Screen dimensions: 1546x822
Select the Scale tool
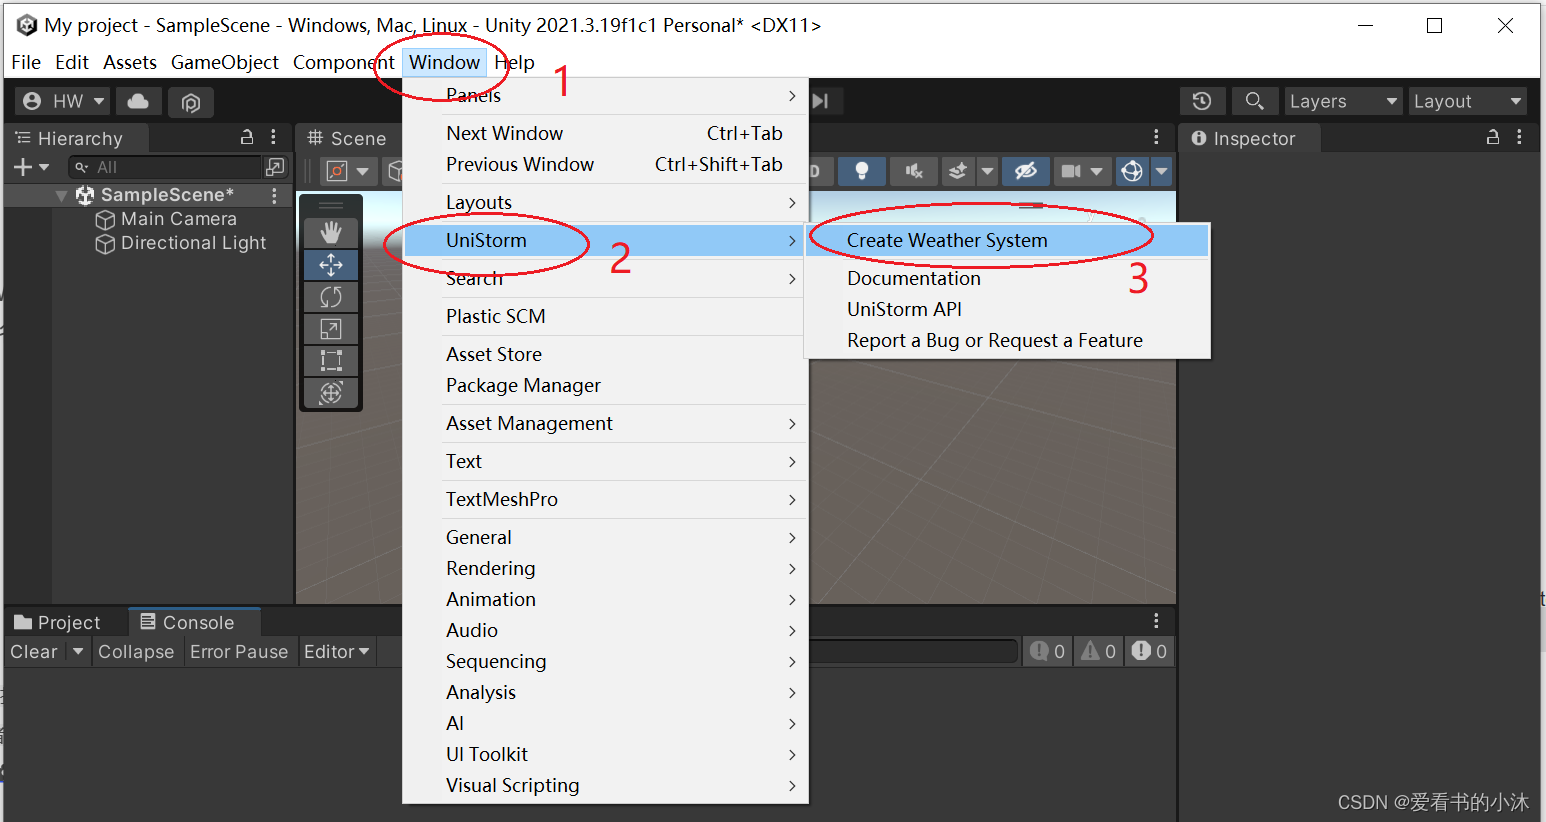coord(331,329)
